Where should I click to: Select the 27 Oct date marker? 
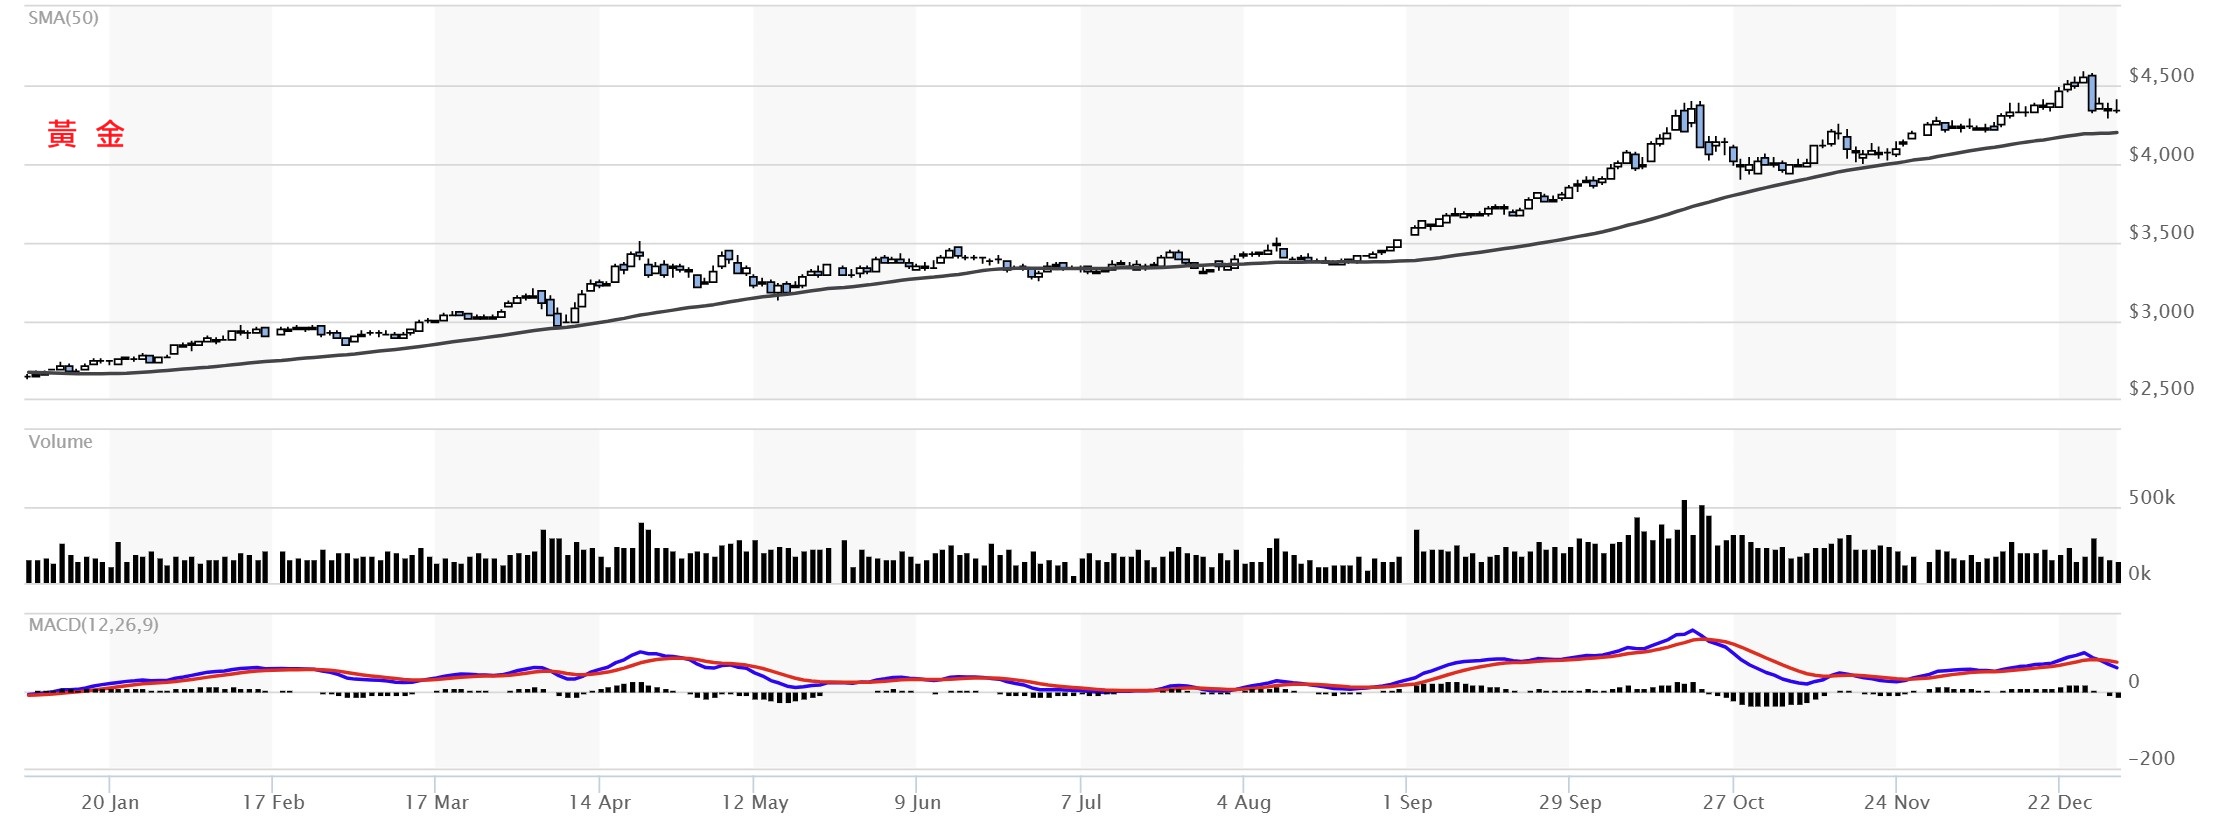[1733, 802]
